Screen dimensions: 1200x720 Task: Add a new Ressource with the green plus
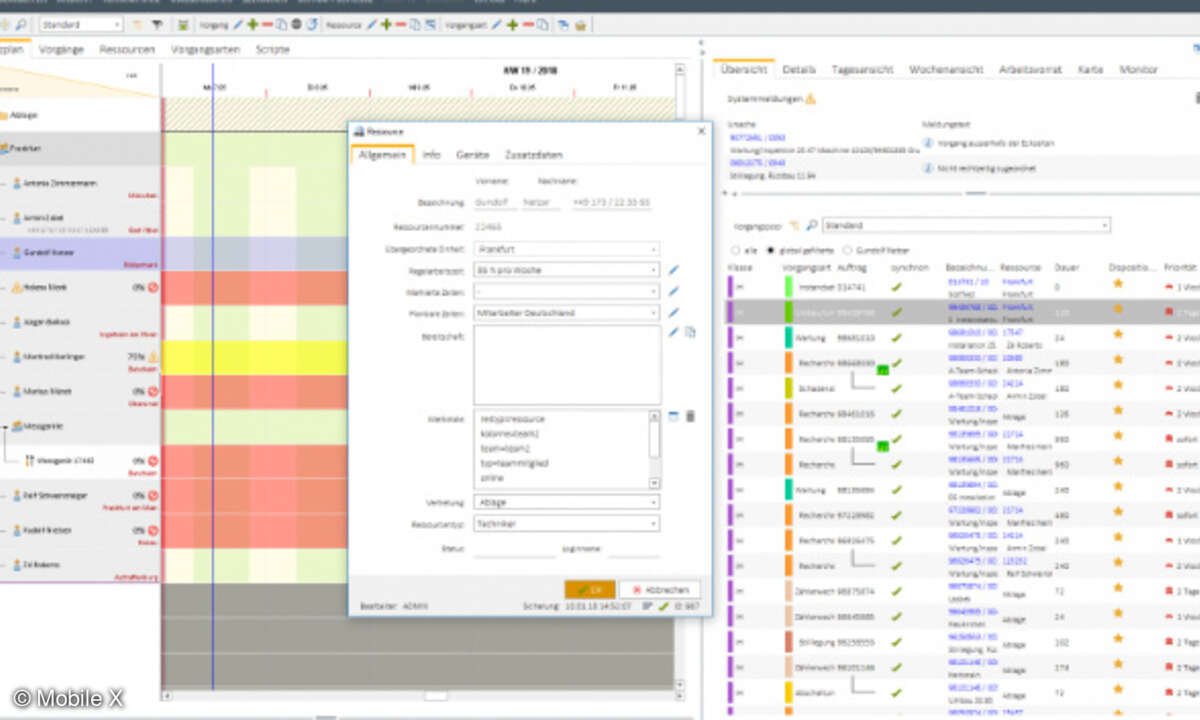[x=386, y=24]
